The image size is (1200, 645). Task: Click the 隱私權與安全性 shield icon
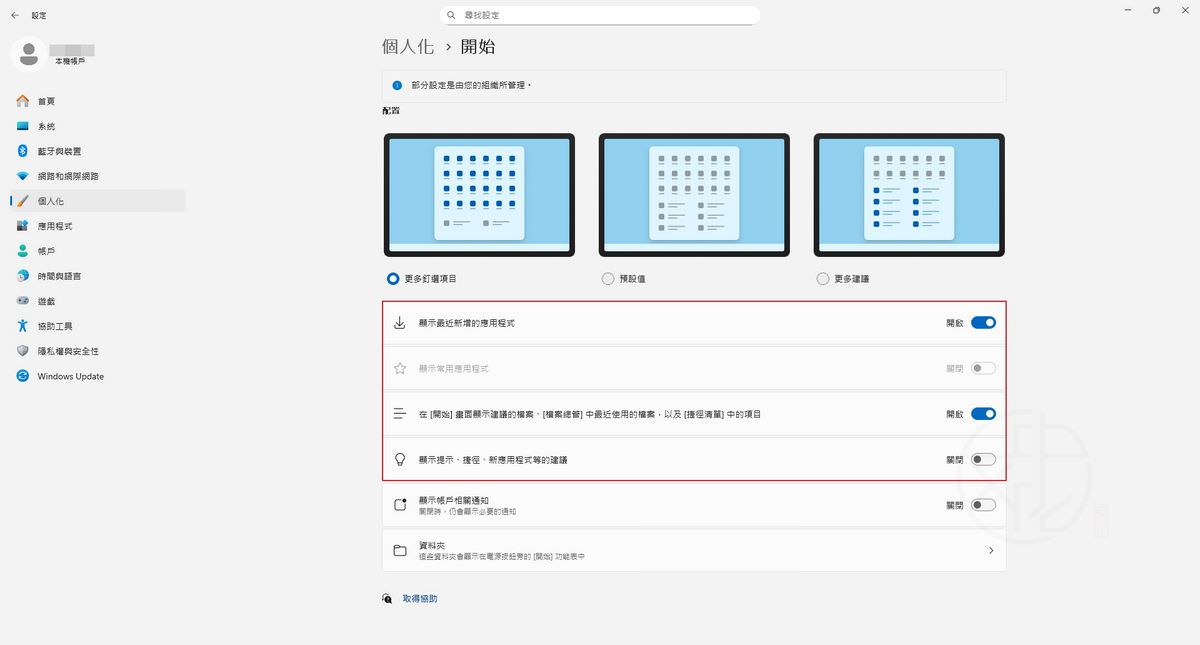[x=22, y=351]
